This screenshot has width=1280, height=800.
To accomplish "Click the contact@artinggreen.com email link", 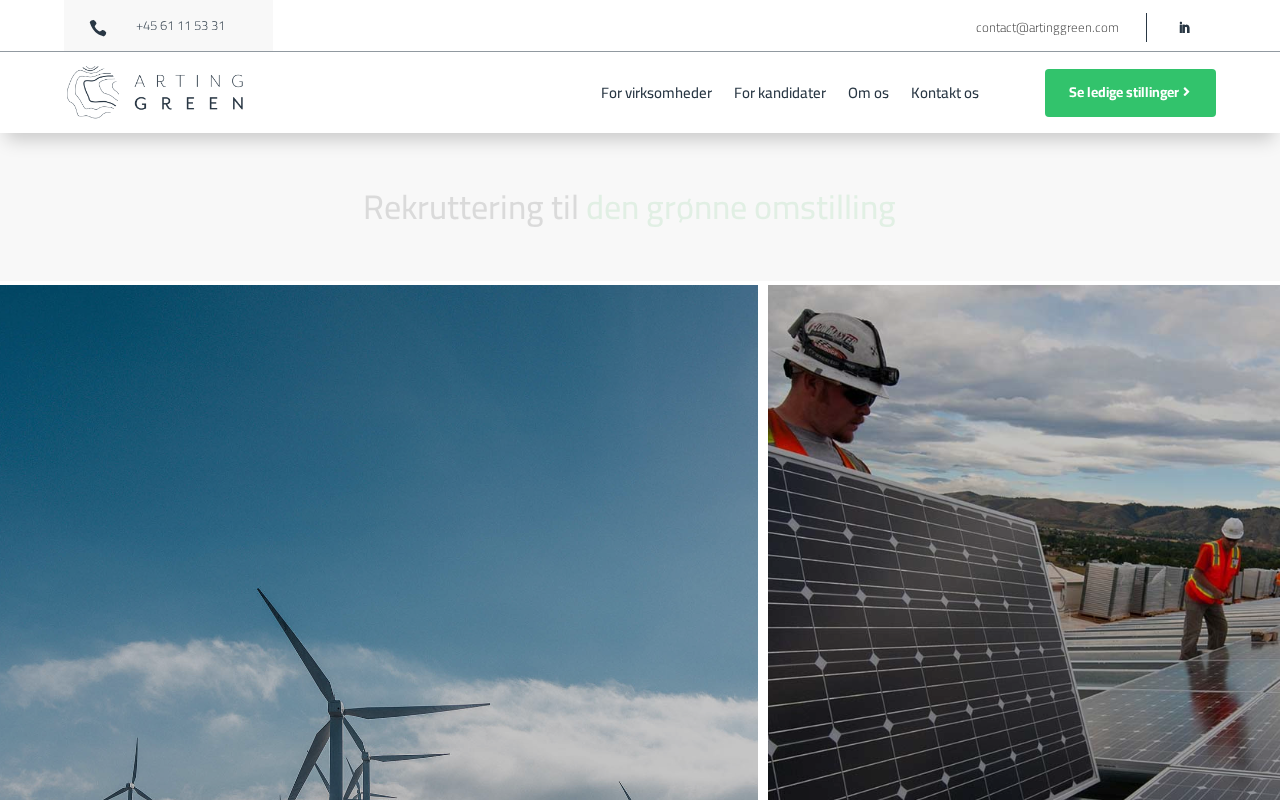I will click(1047, 28).
